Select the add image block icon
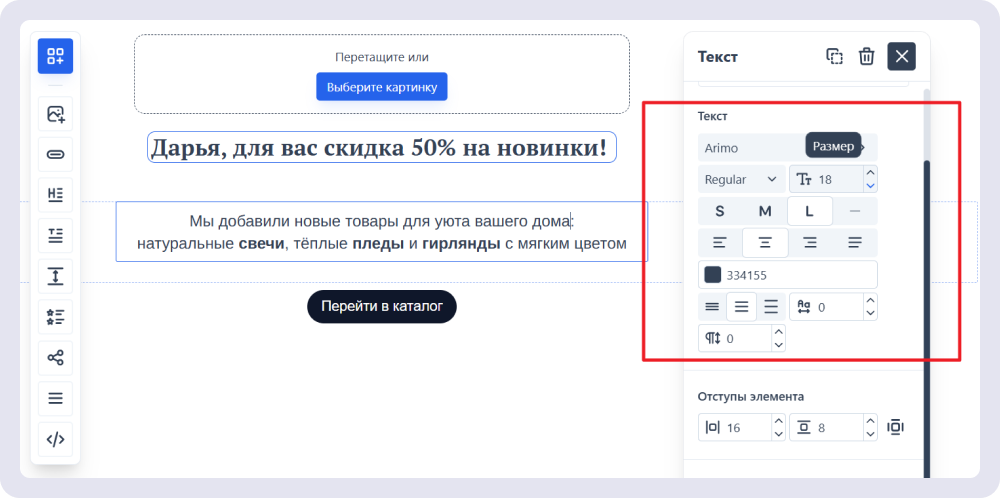This screenshot has width=1000, height=498. pos(55,114)
